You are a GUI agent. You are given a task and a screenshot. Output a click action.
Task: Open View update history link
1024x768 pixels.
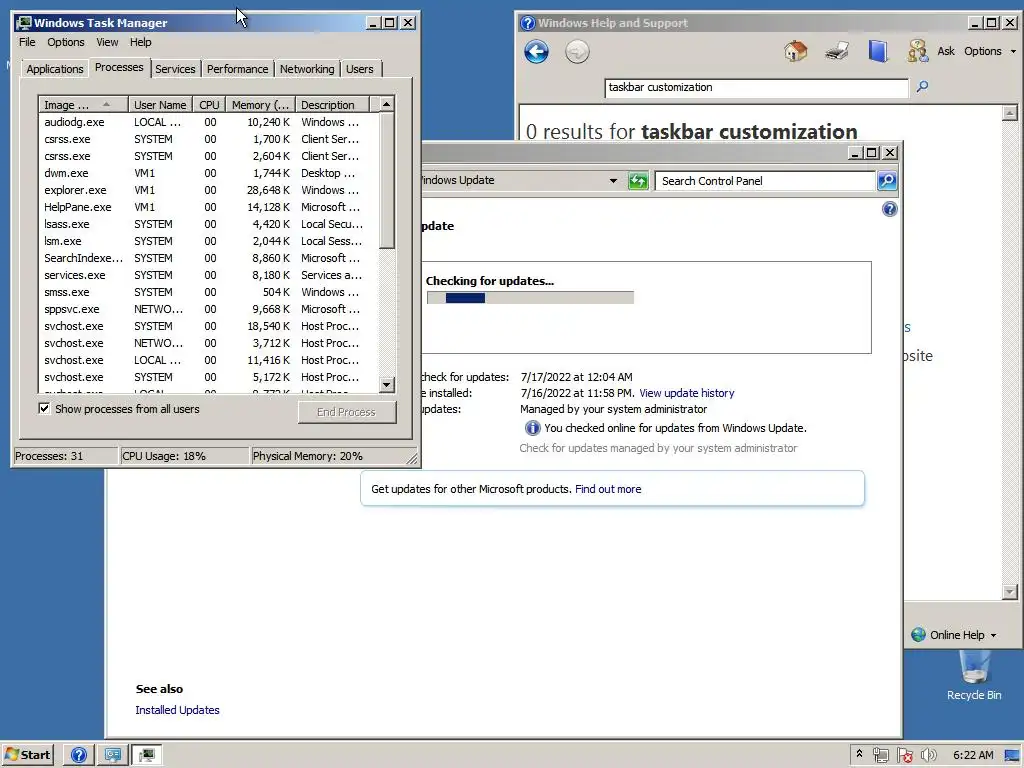point(686,393)
